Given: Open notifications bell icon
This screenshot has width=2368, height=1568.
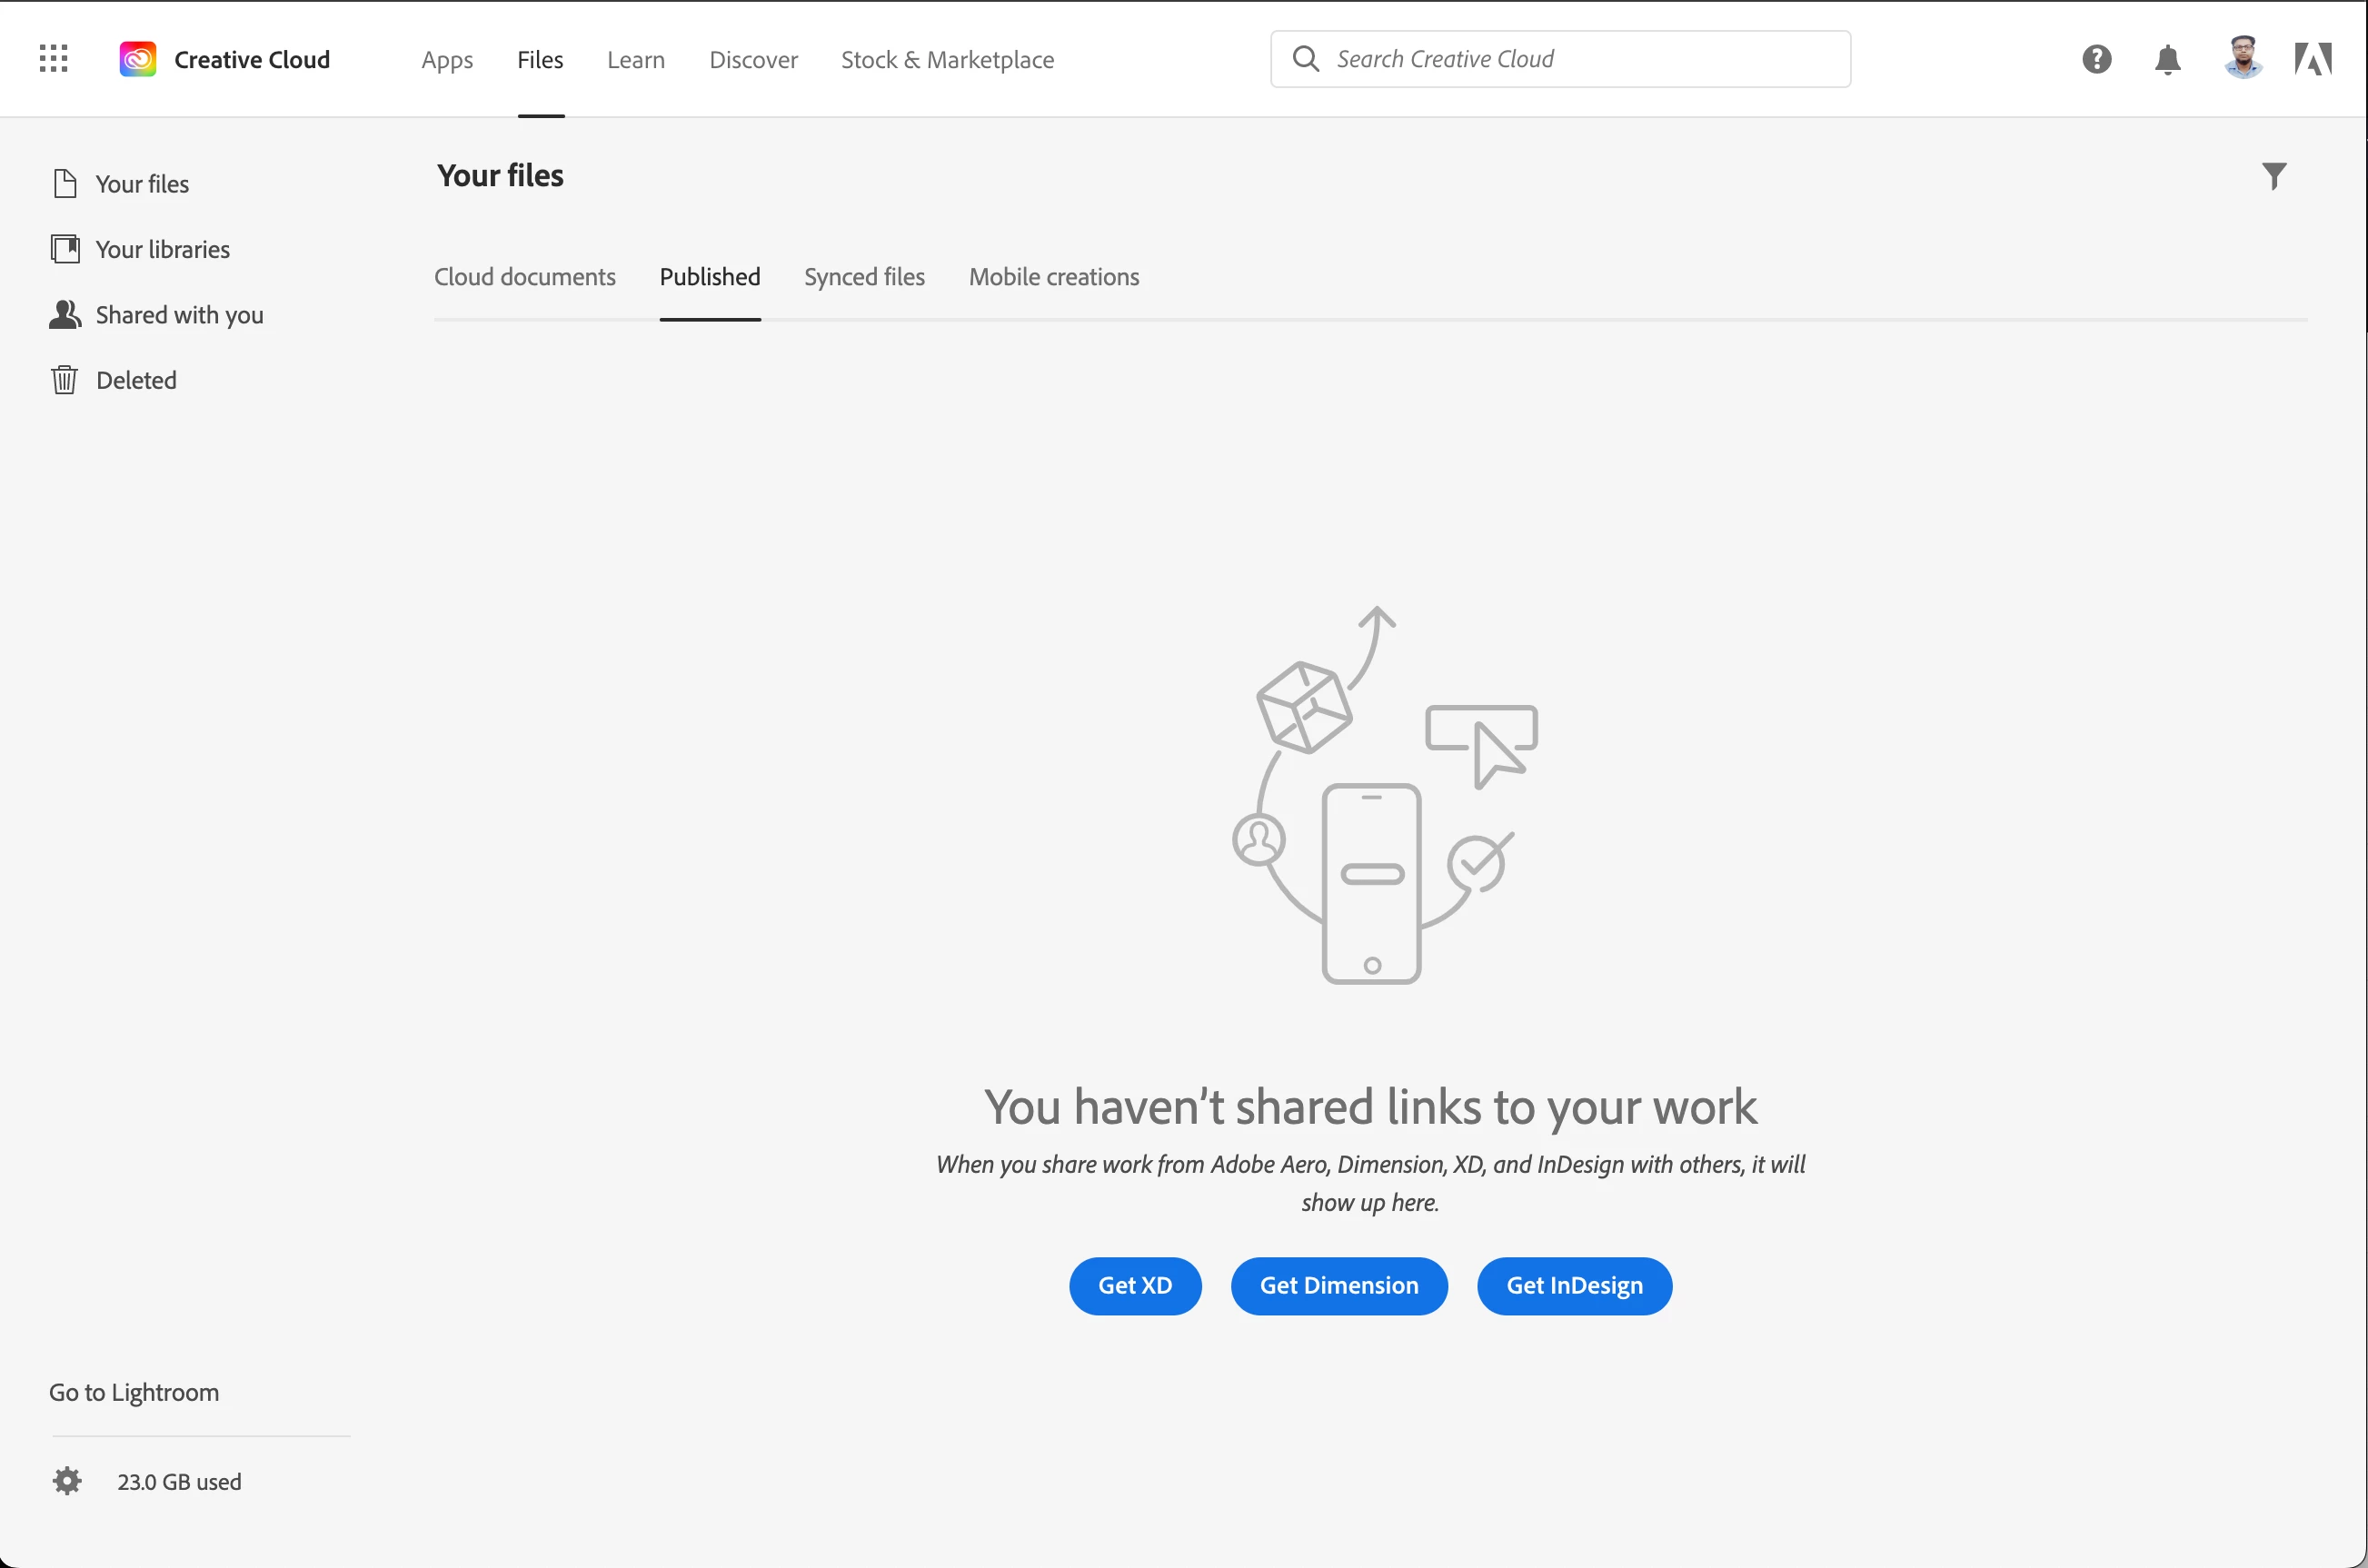Looking at the screenshot, I should point(2167,59).
